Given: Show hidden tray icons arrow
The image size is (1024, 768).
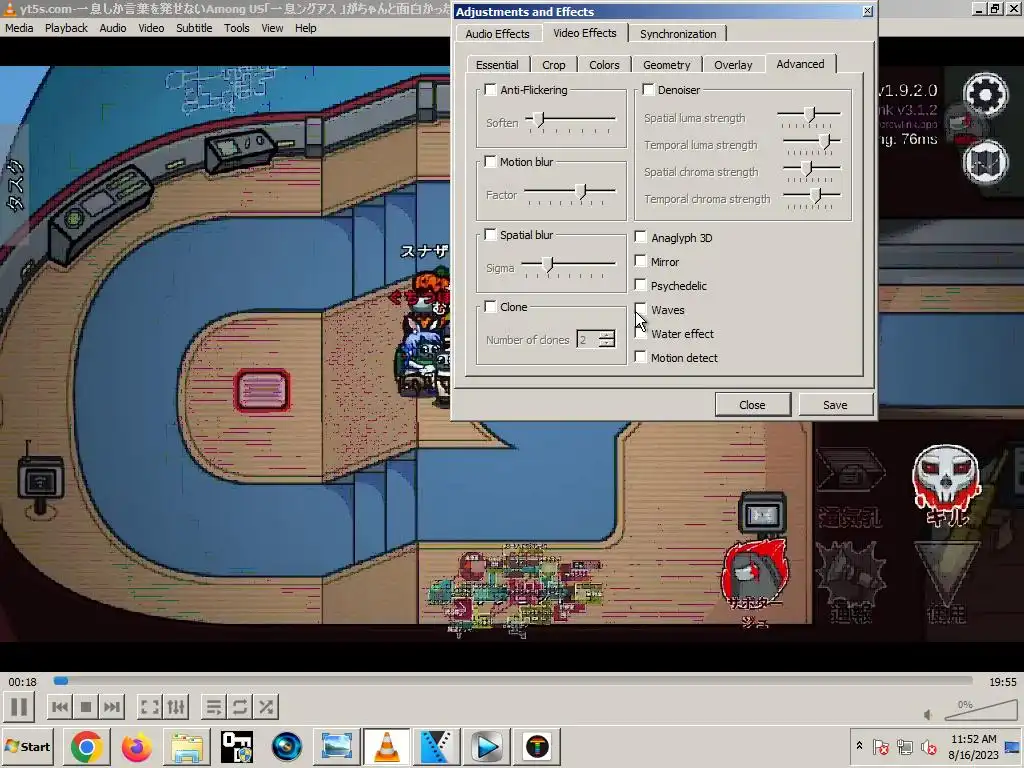Looking at the screenshot, I should (x=859, y=746).
